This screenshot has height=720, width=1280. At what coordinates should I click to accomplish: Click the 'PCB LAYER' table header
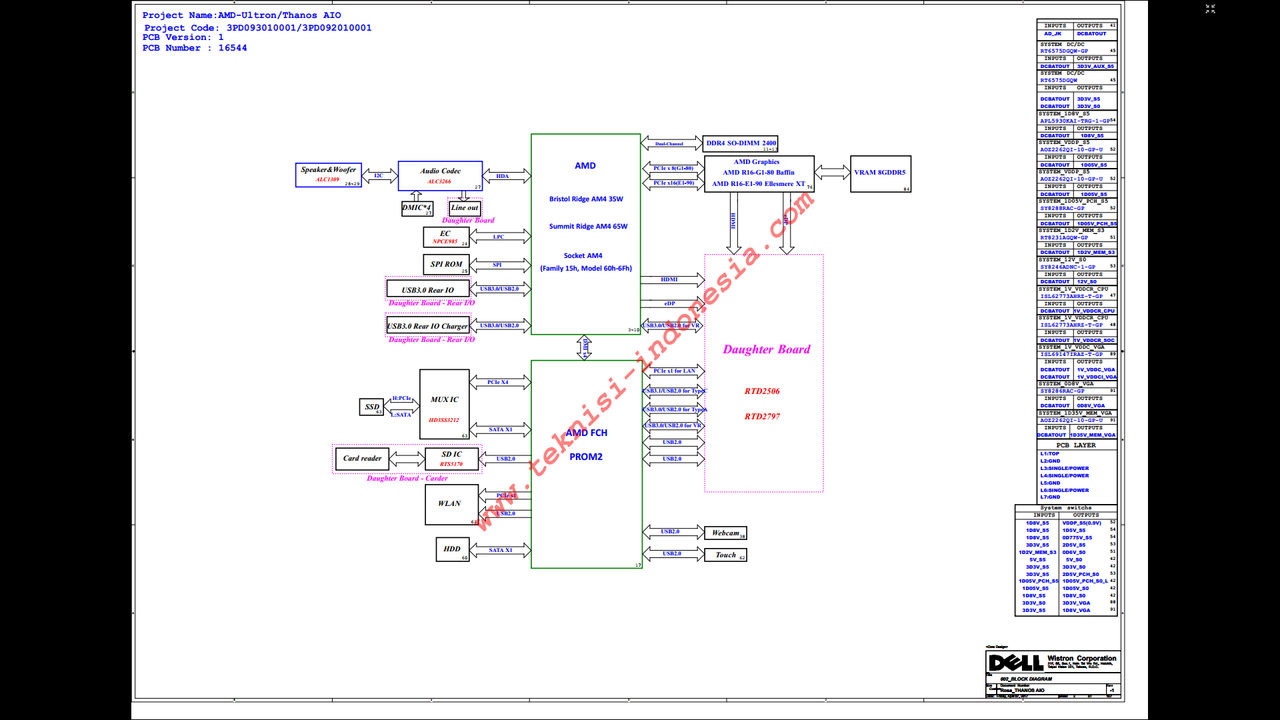click(1076, 445)
